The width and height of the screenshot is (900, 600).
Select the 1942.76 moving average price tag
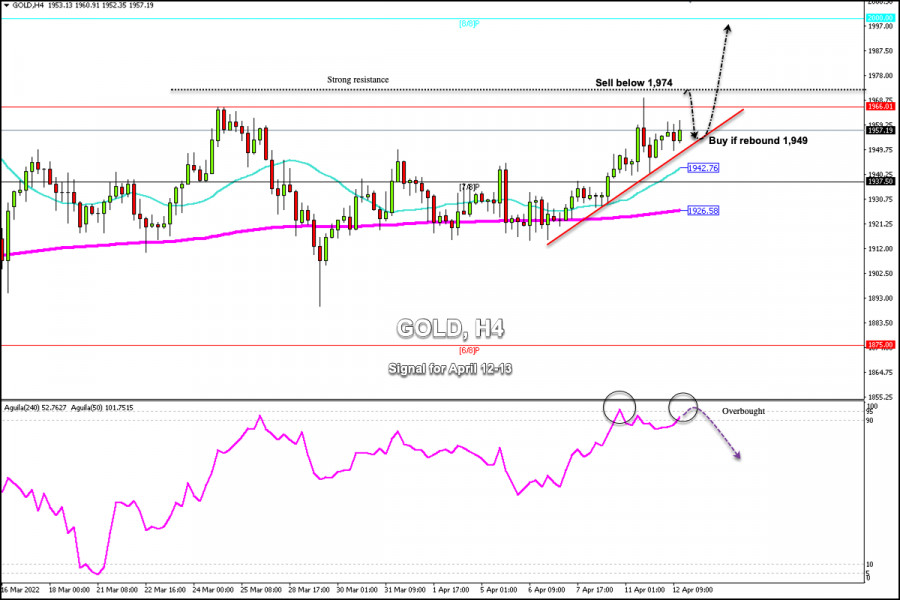click(703, 168)
